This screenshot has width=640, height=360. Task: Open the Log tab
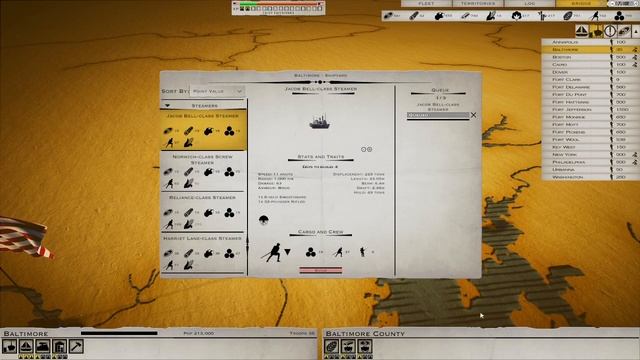[x=529, y=3]
